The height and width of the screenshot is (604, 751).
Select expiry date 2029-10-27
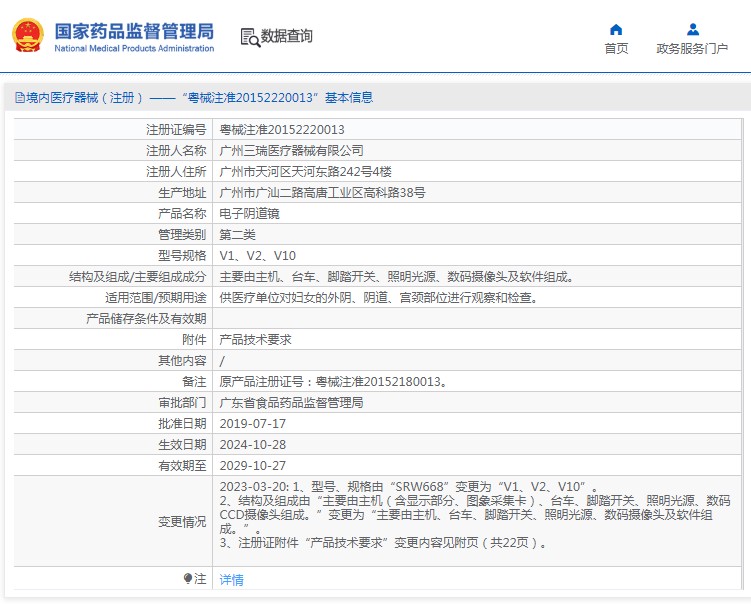pos(252,466)
